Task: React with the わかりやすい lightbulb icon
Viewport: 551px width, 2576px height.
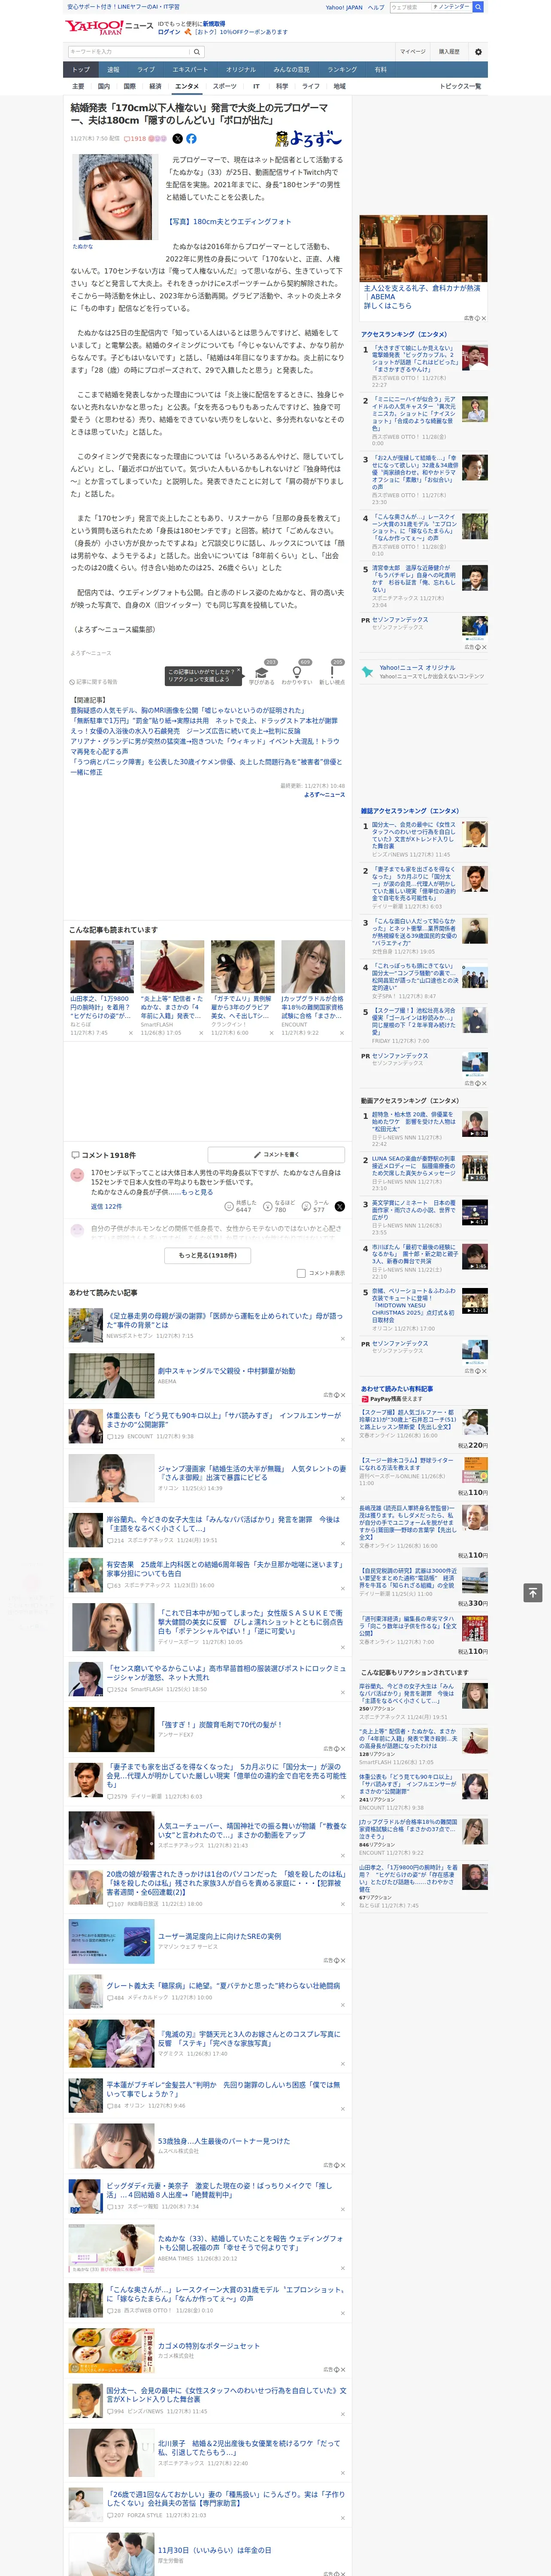Action: (x=296, y=673)
